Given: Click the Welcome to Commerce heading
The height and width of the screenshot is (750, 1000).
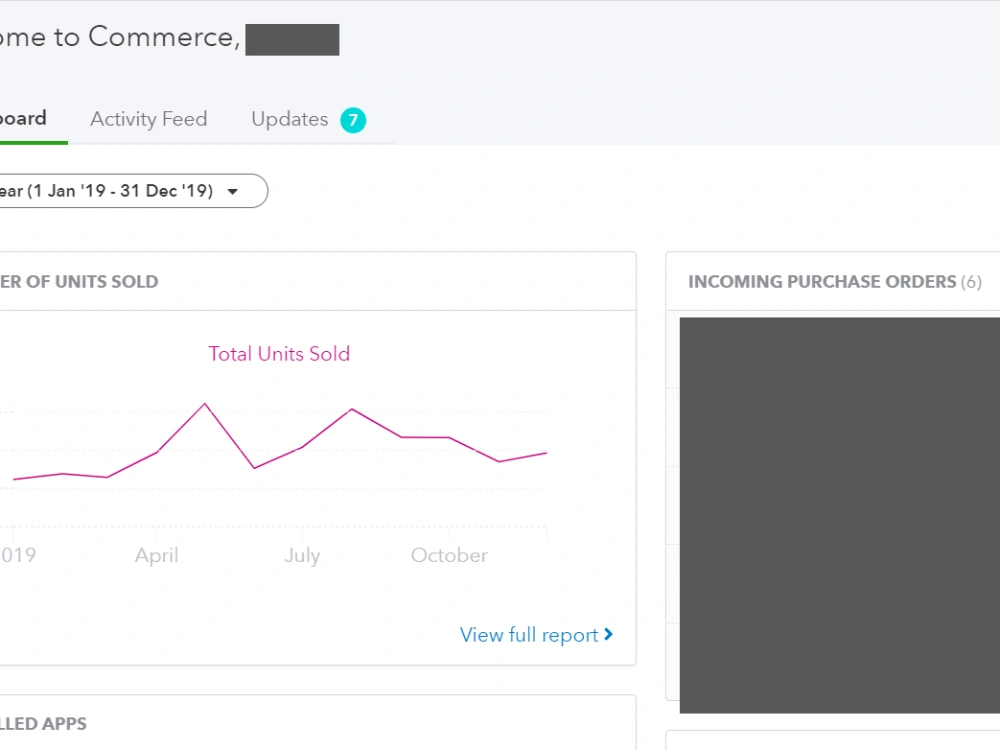Looking at the screenshot, I should click(x=120, y=37).
